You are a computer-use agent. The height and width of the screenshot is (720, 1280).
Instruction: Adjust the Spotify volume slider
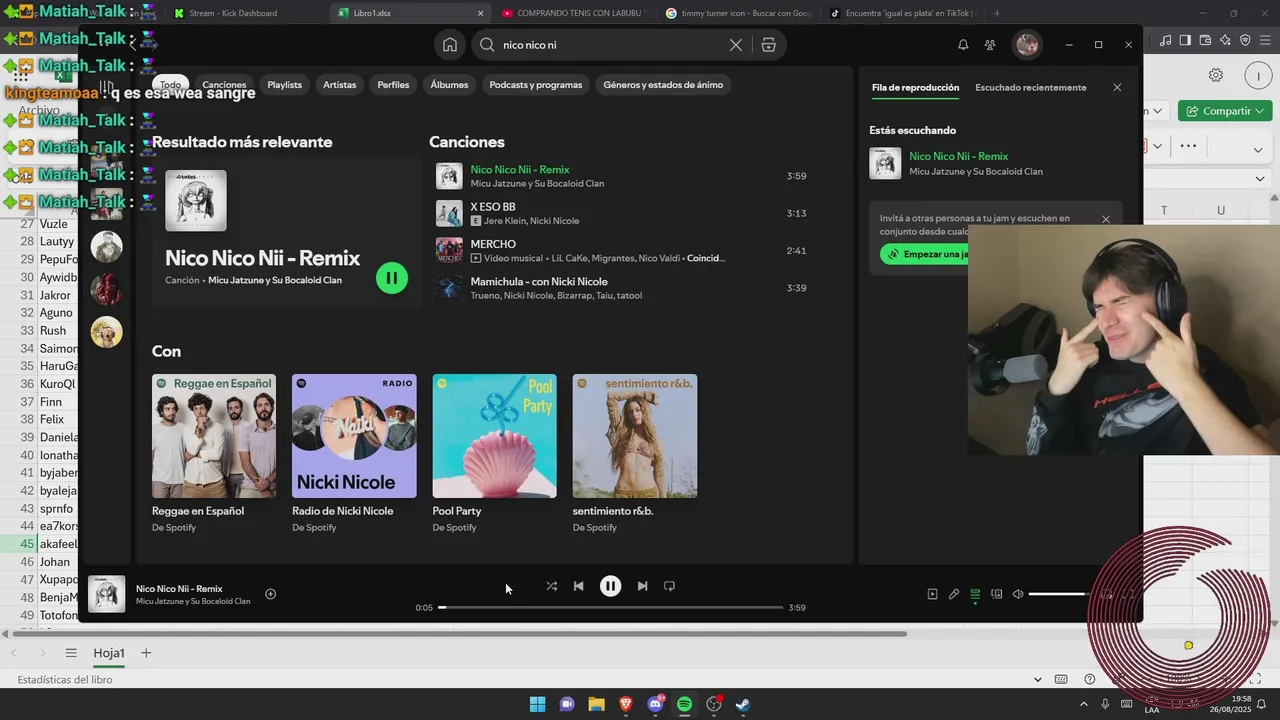(x=1060, y=594)
